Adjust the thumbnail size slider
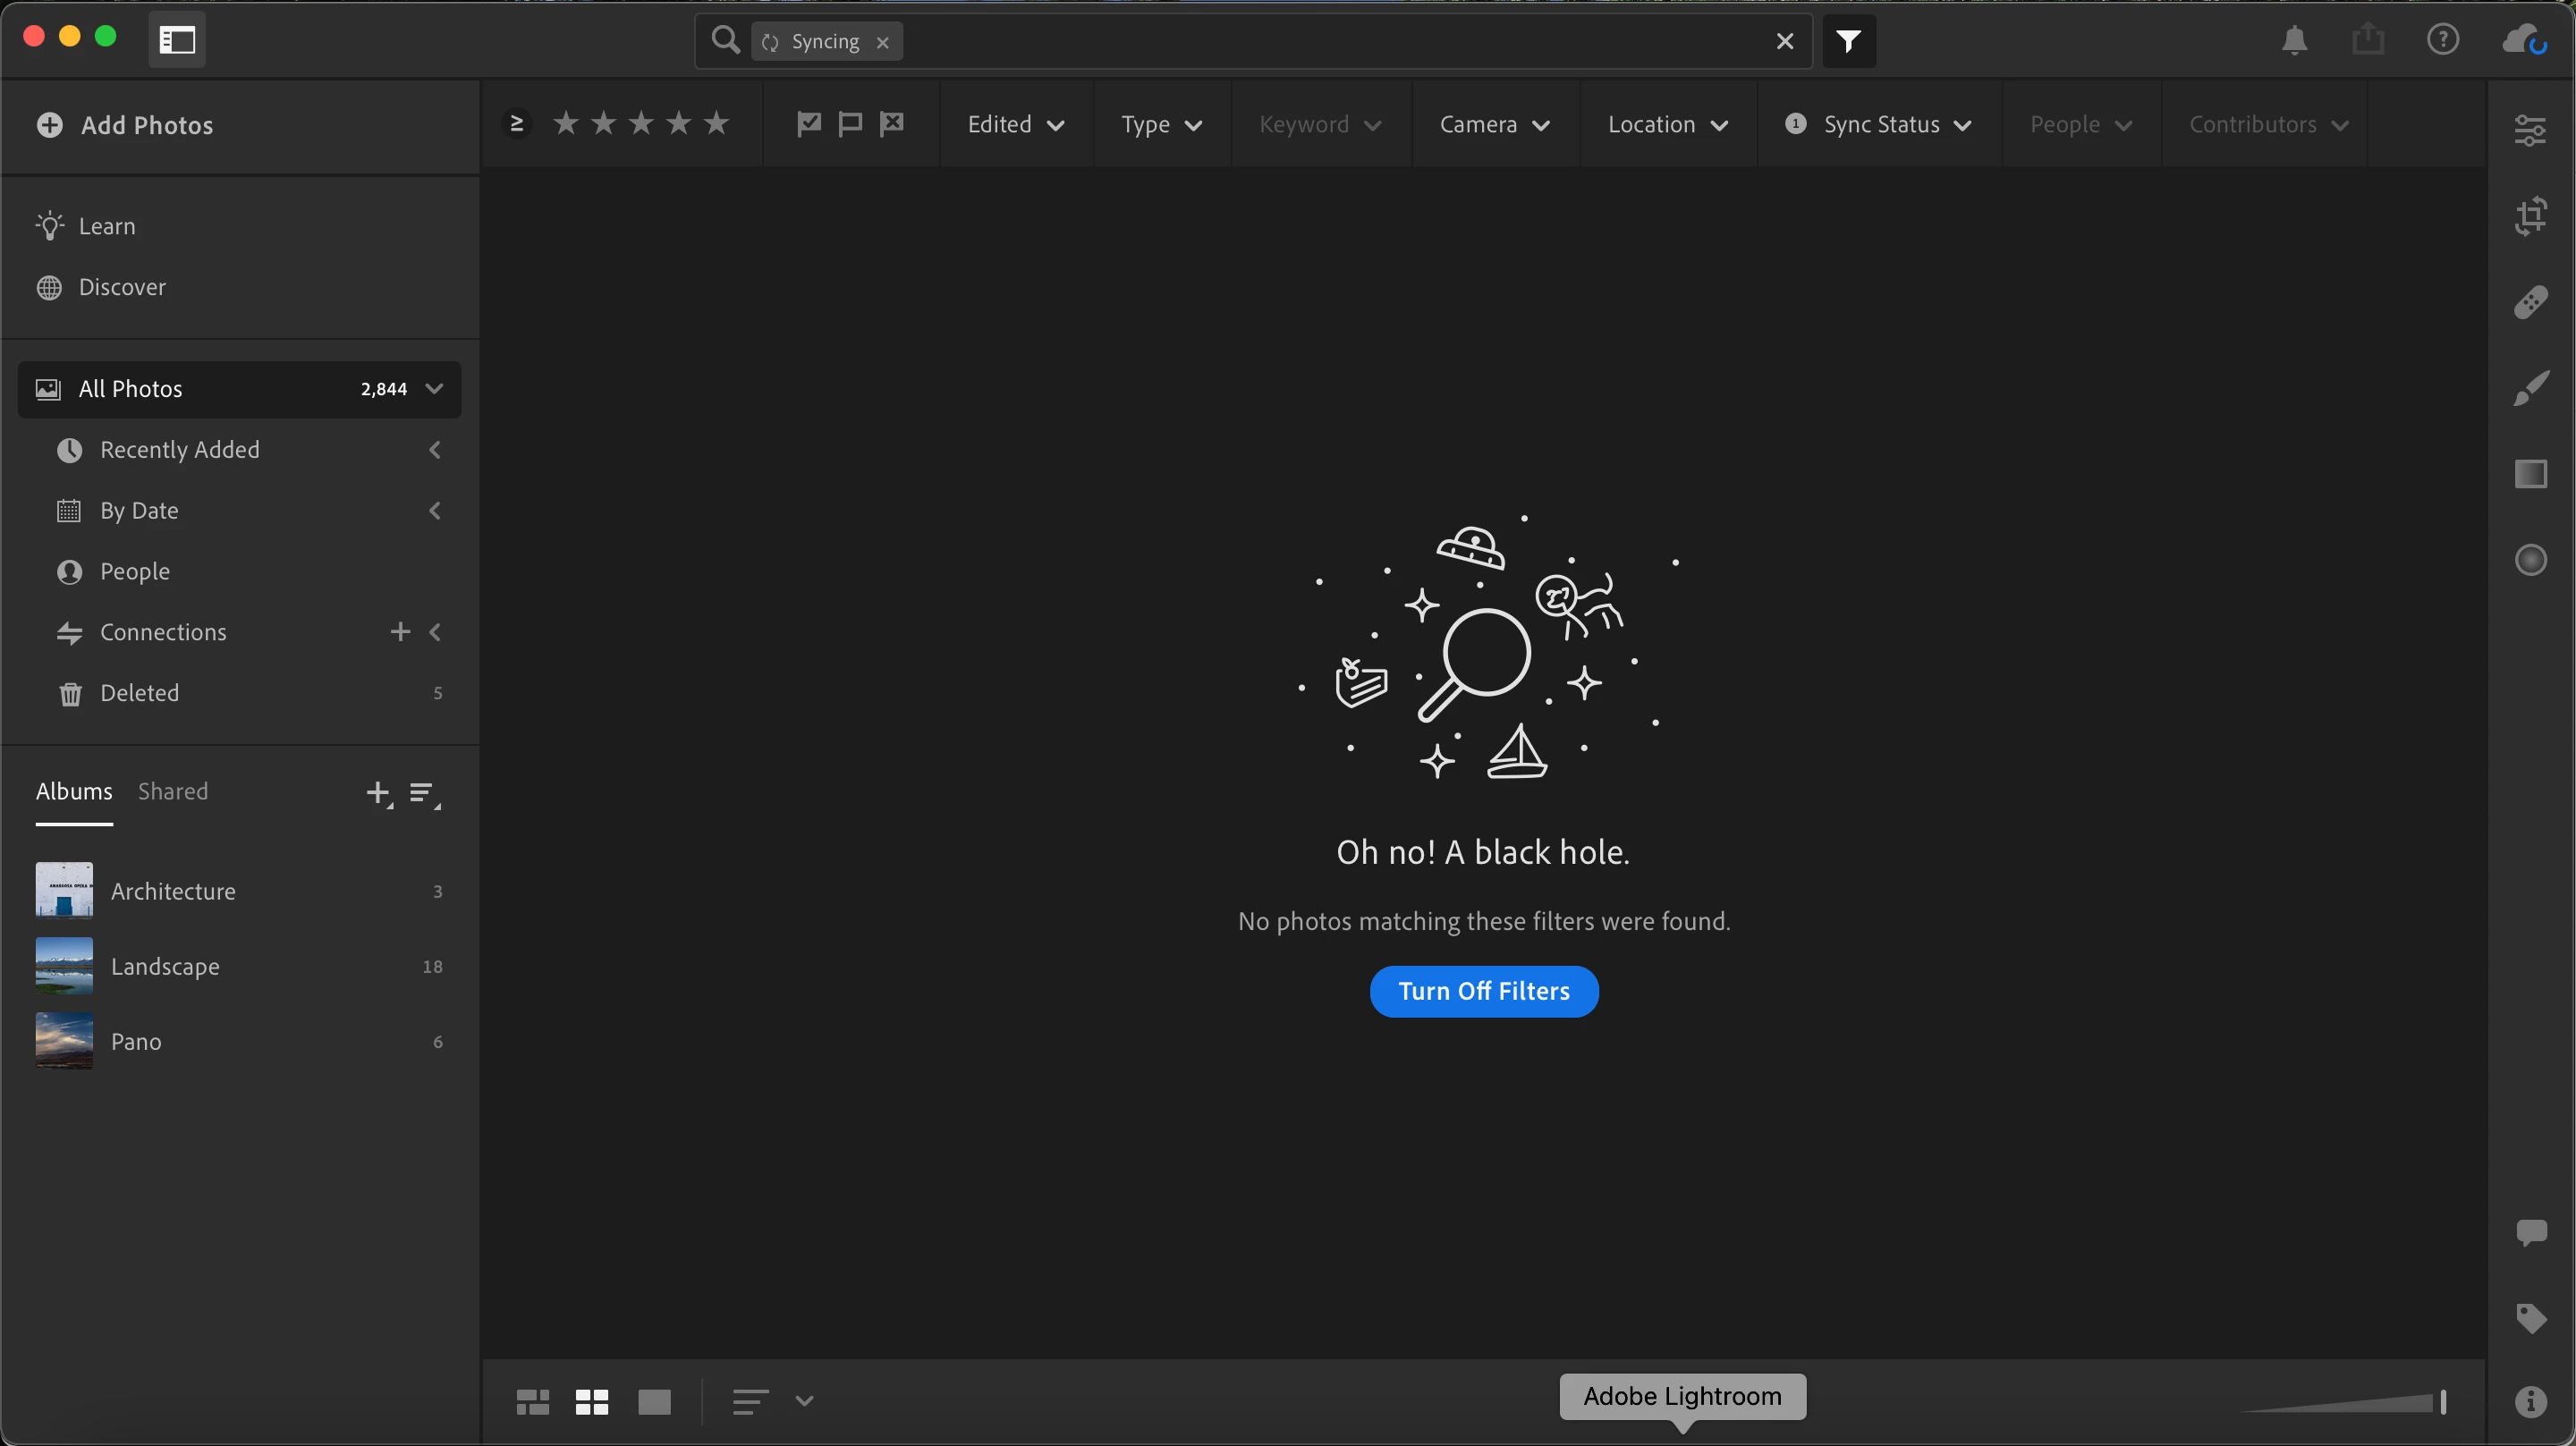 tap(2441, 1402)
